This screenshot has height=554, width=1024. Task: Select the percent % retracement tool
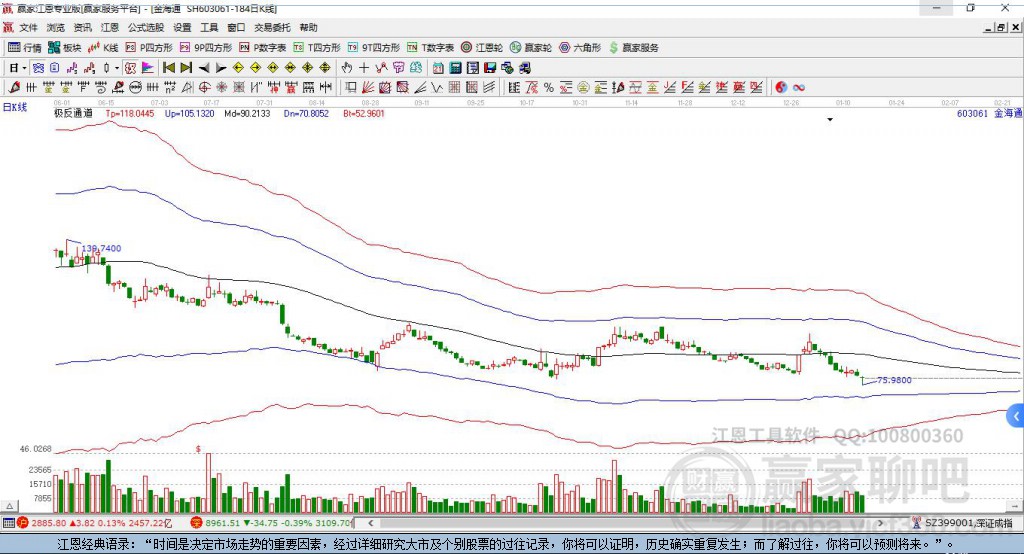549,88
